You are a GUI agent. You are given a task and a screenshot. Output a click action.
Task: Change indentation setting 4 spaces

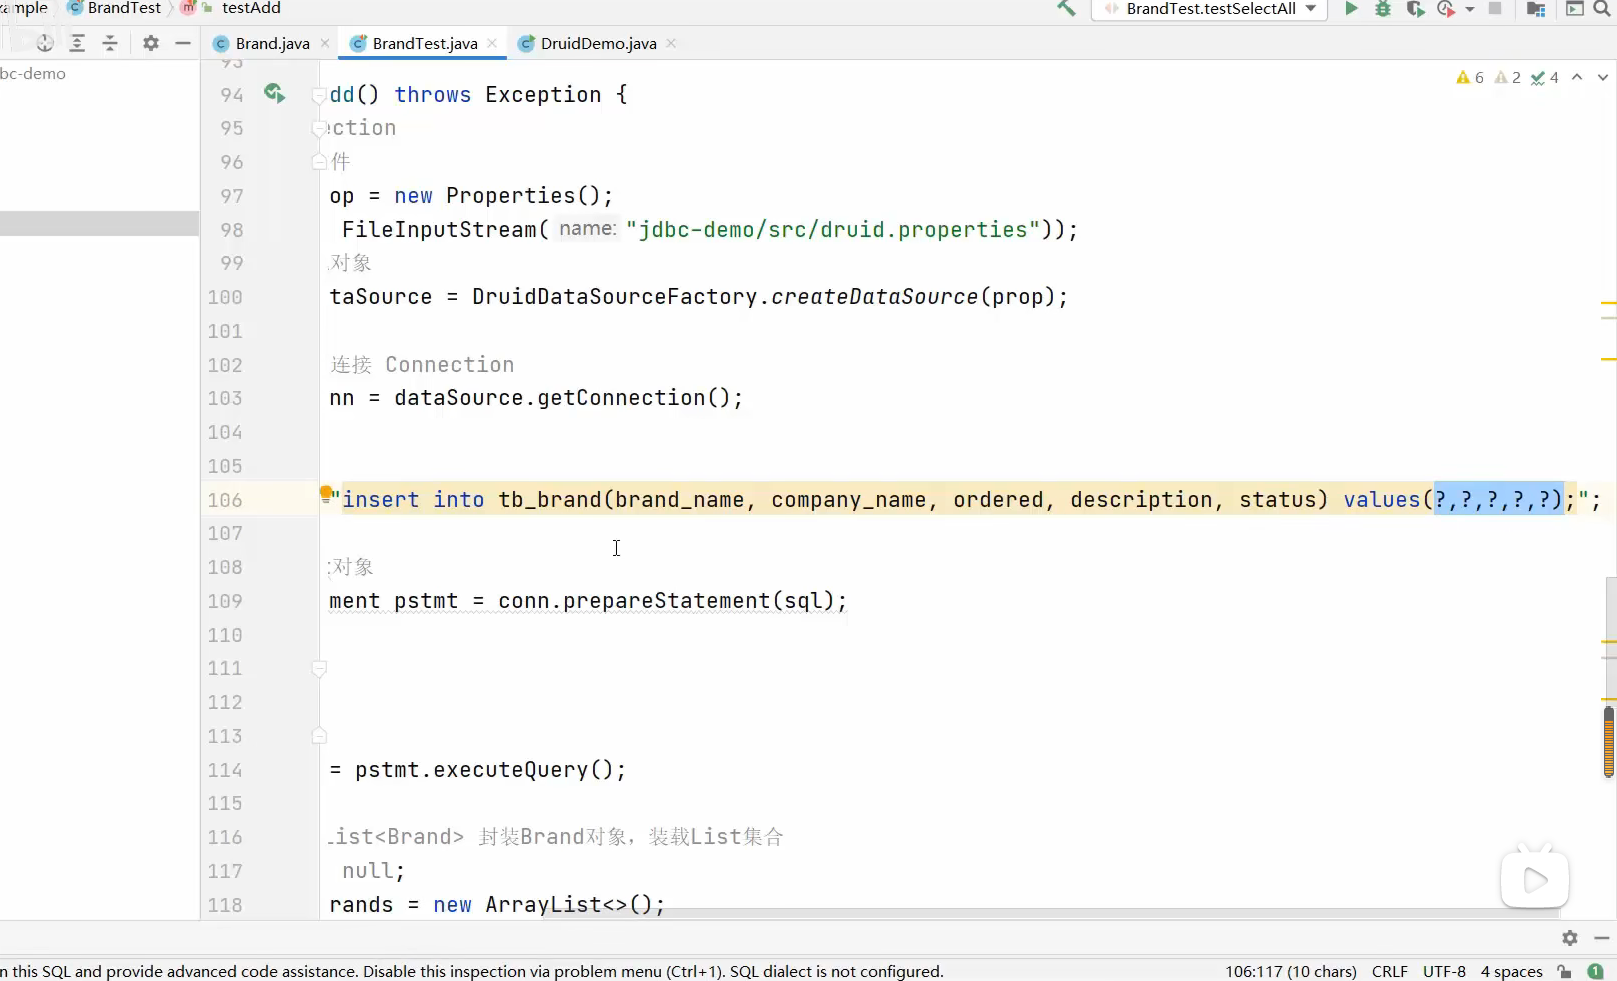pos(1511,971)
